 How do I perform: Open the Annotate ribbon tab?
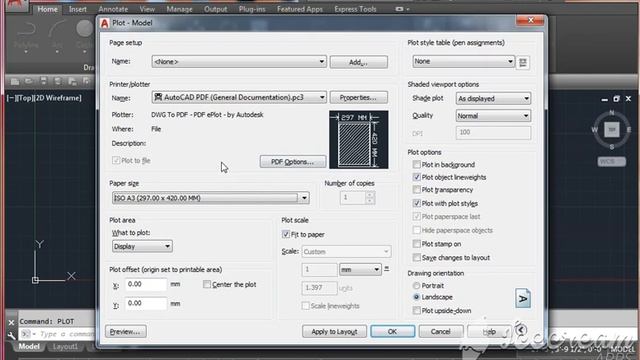point(113,9)
